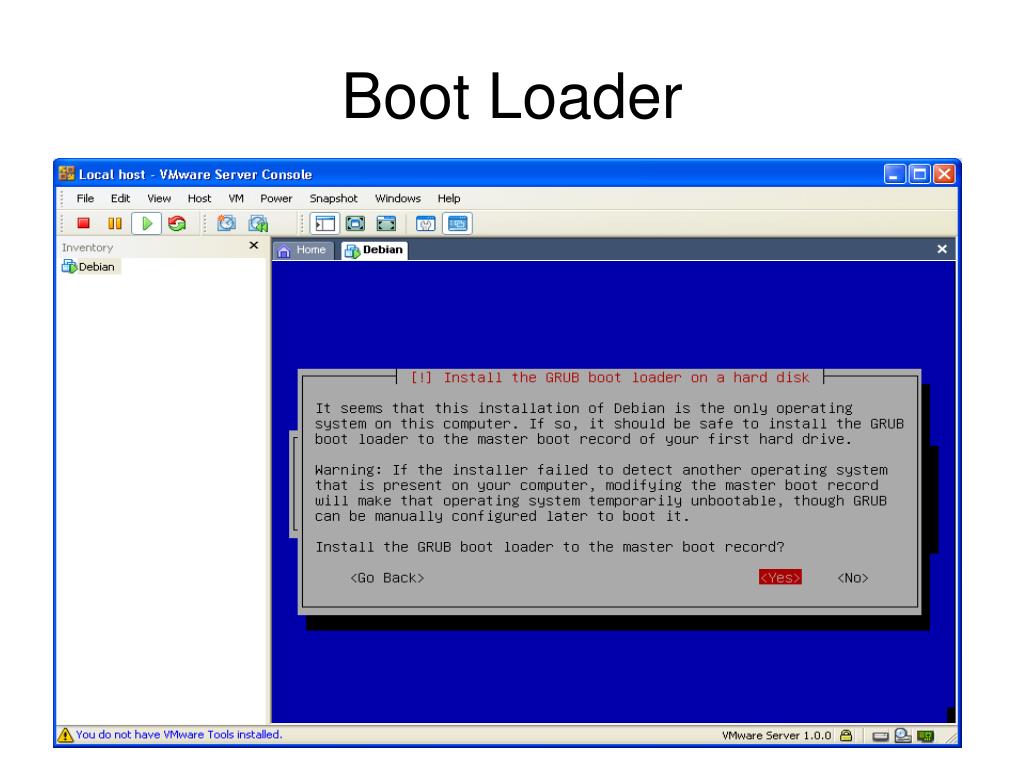
Task: Select Debian in the Inventory list
Action: [89, 266]
